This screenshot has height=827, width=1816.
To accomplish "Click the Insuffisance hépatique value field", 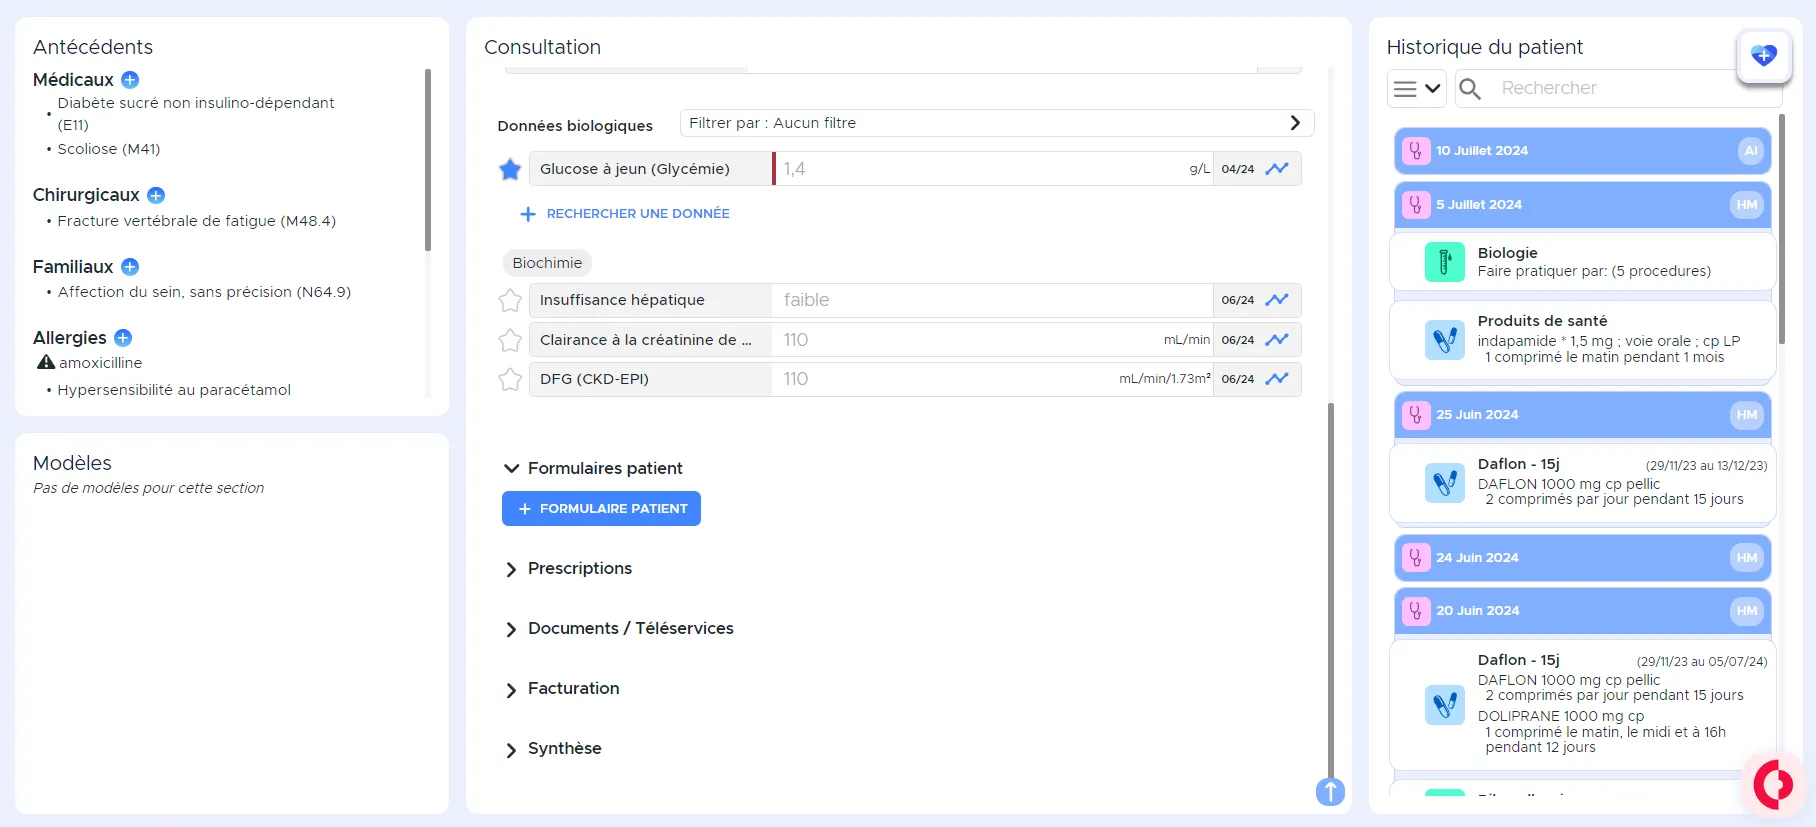I will coord(992,300).
